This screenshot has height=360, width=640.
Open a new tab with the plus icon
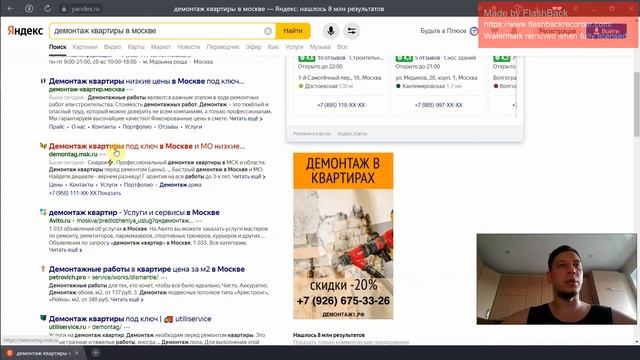[96, 353]
